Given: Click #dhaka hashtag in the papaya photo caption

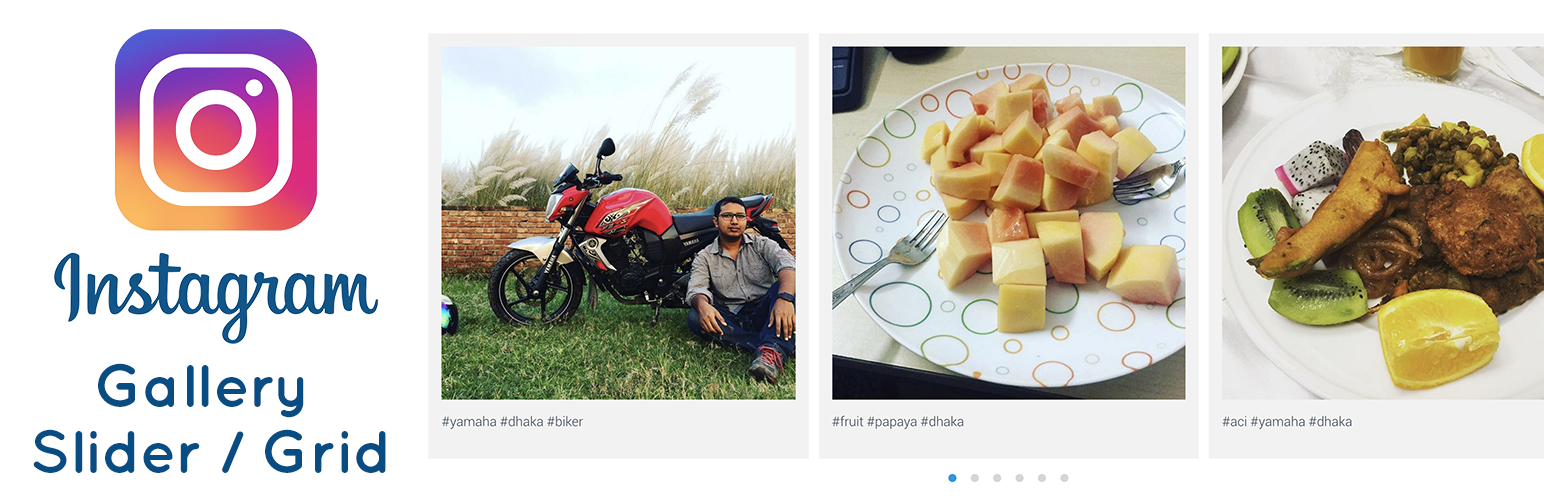Looking at the screenshot, I should (943, 422).
